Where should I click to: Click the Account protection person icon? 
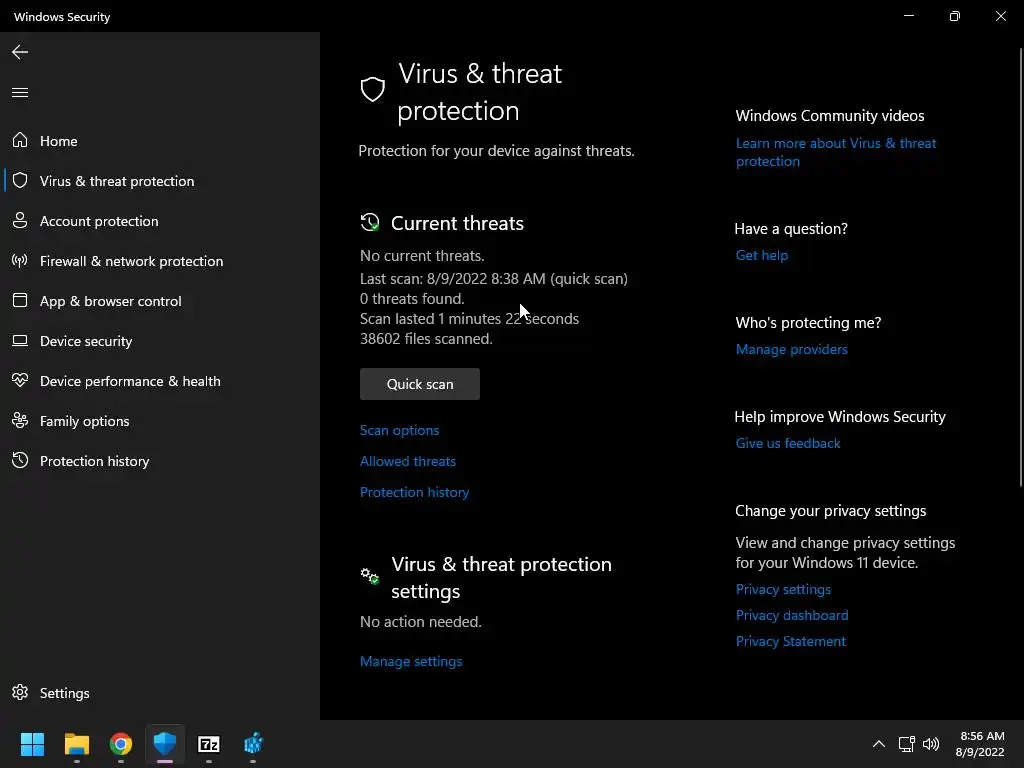click(20, 221)
